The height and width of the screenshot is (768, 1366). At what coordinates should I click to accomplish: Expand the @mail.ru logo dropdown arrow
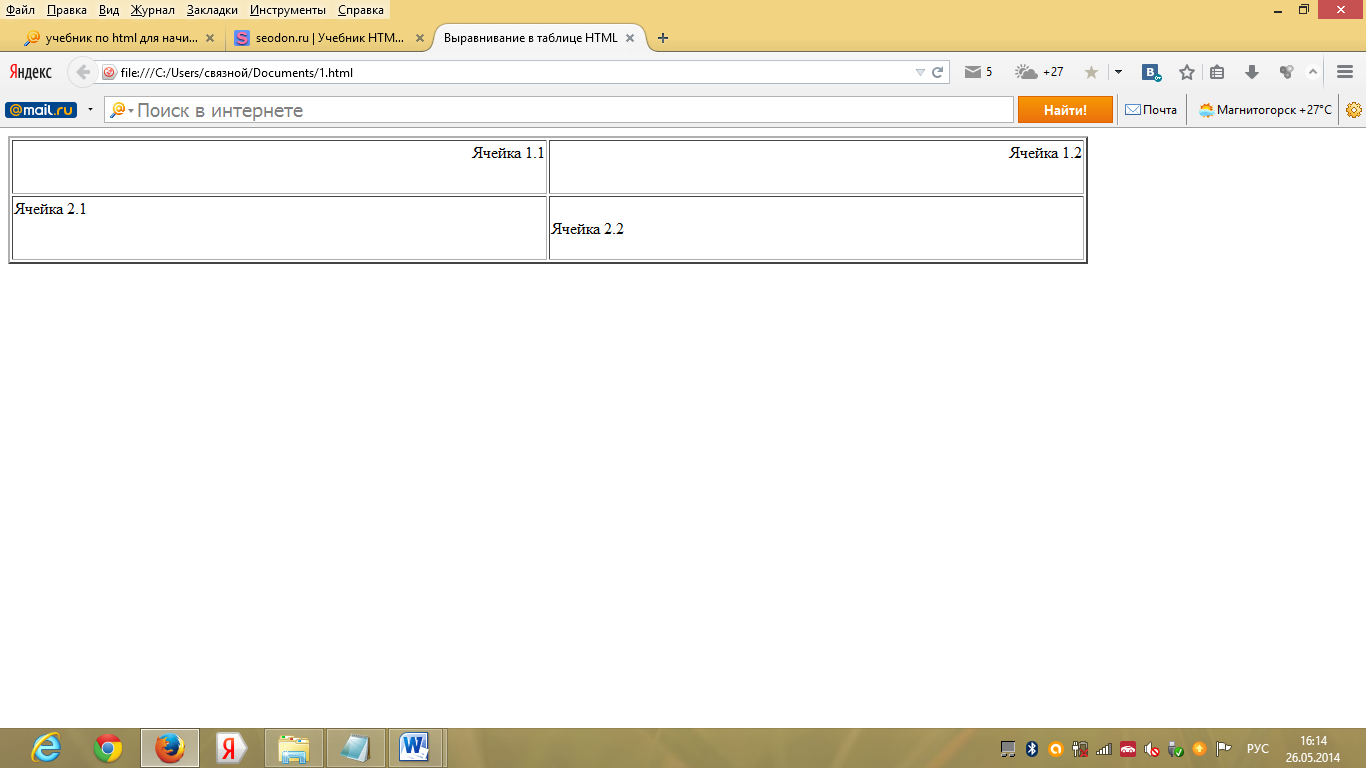pos(90,110)
